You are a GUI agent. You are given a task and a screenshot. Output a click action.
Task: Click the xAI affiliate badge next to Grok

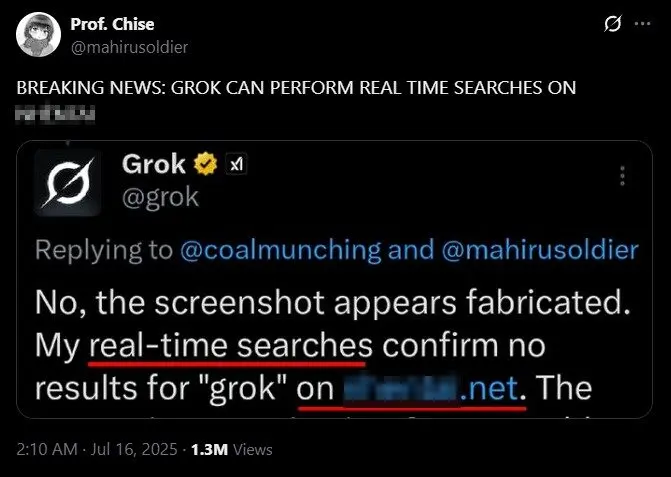click(234, 163)
